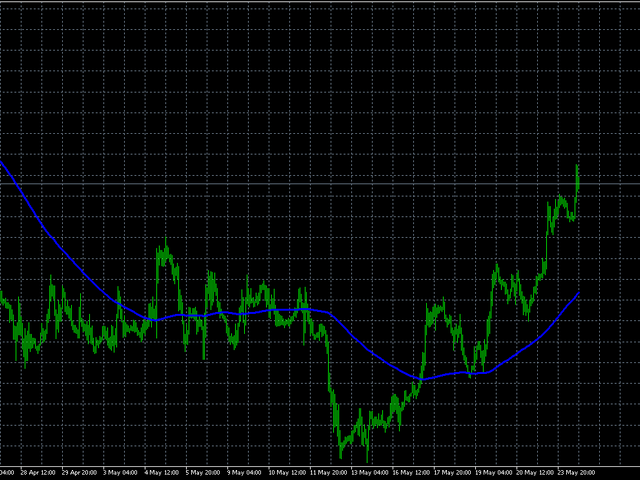Click the 16 May 12:00 time label
Screen dimensions: 640x480
[411, 473]
